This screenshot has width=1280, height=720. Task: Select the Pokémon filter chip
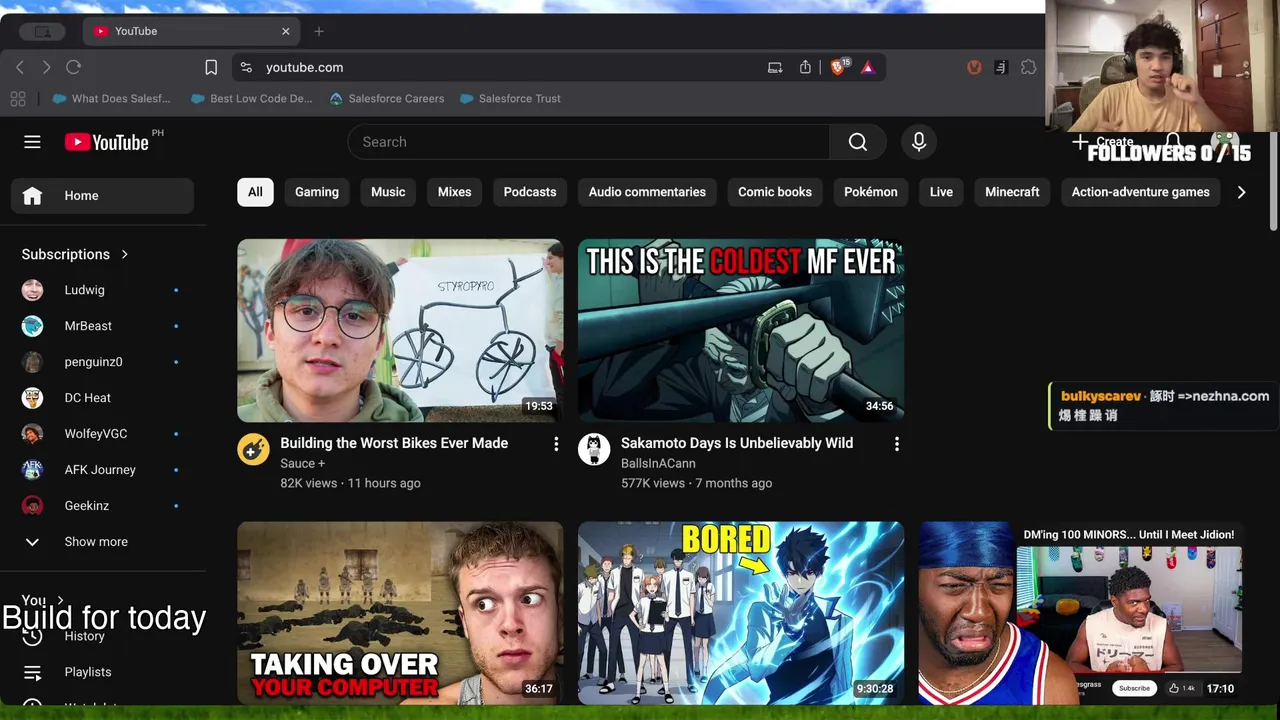871,192
